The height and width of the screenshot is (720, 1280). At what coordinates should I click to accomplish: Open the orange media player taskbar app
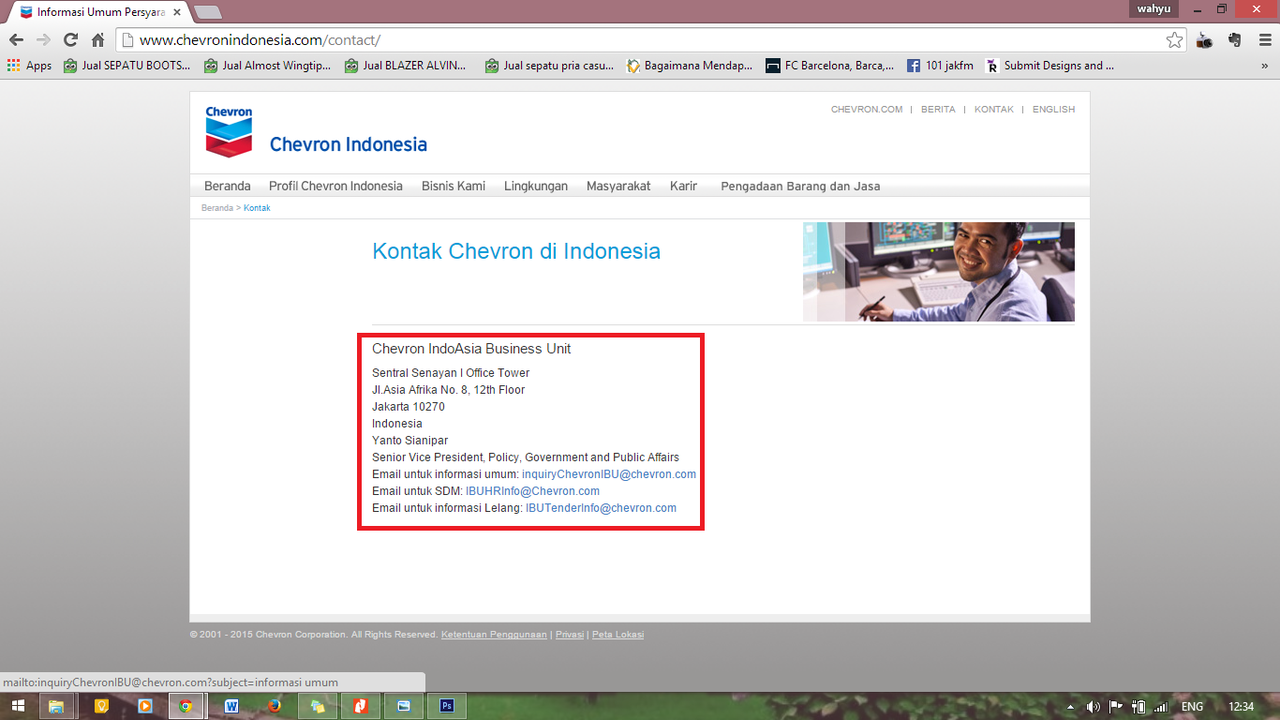coord(144,706)
